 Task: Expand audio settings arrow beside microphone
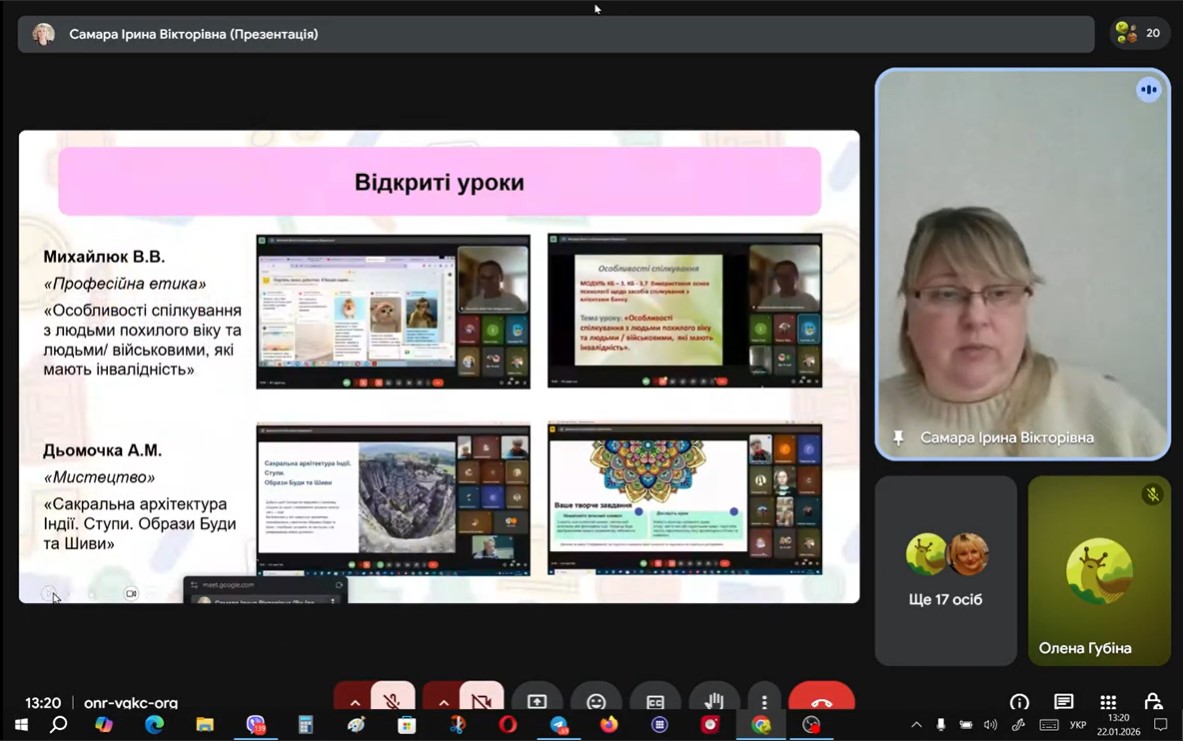(x=354, y=700)
